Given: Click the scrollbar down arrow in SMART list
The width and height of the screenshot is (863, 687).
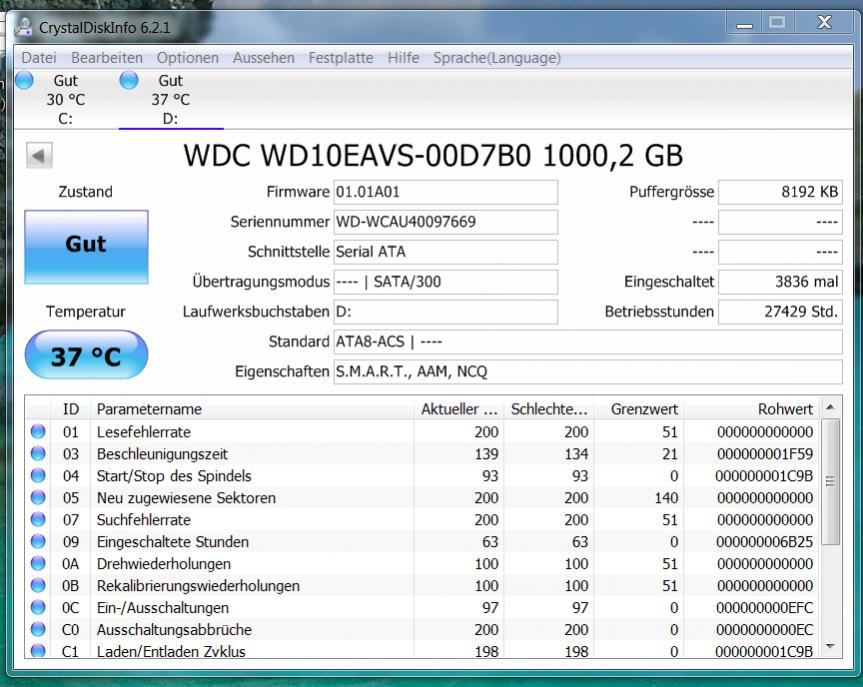Looking at the screenshot, I should pyautogui.click(x=831, y=646).
